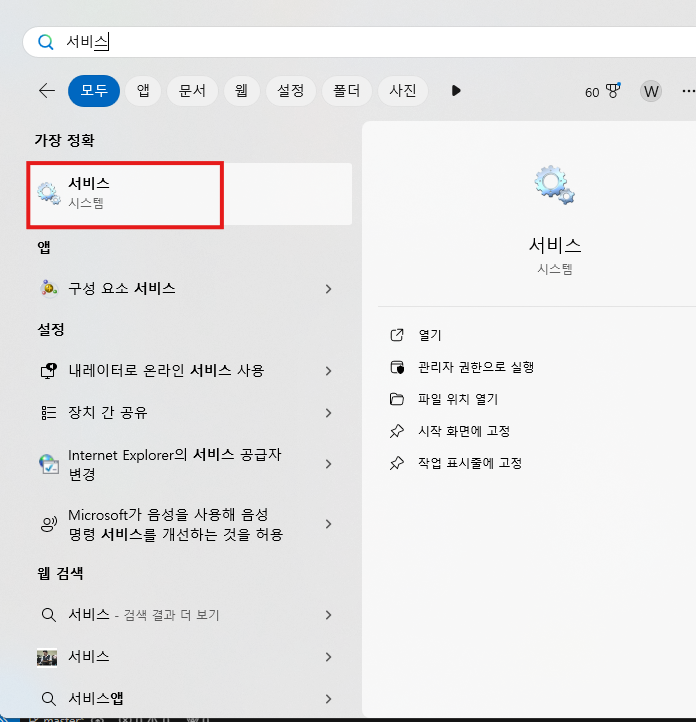Switch to the 앱 filter tab

143,91
